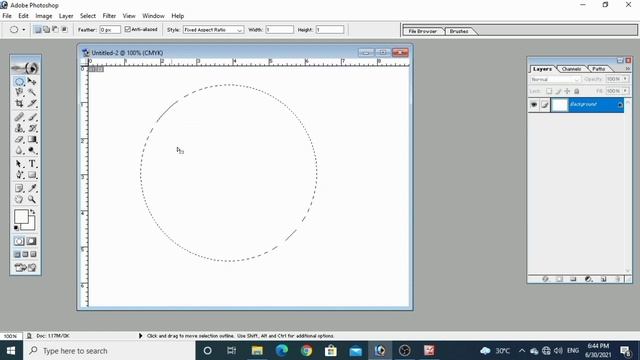The image size is (640, 360).
Task: Choose Subtract from selection mode
Action: (x=56, y=30)
